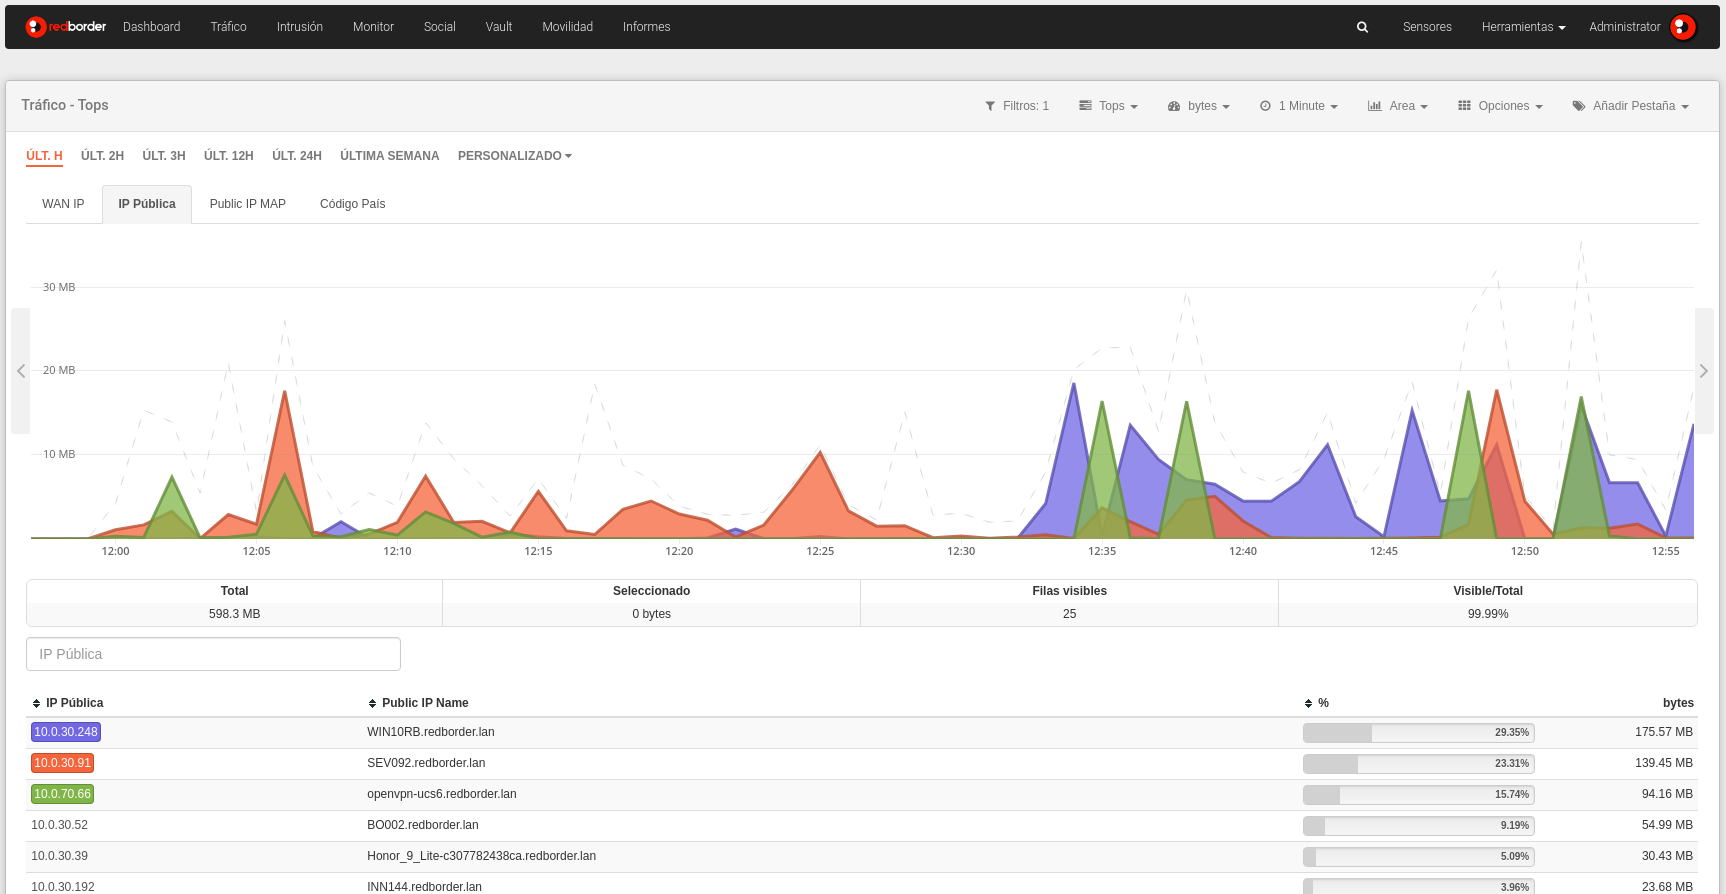Click the Añadir Pestaña tag icon
The width and height of the screenshot is (1726, 894).
pyautogui.click(x=1579, y=106)
